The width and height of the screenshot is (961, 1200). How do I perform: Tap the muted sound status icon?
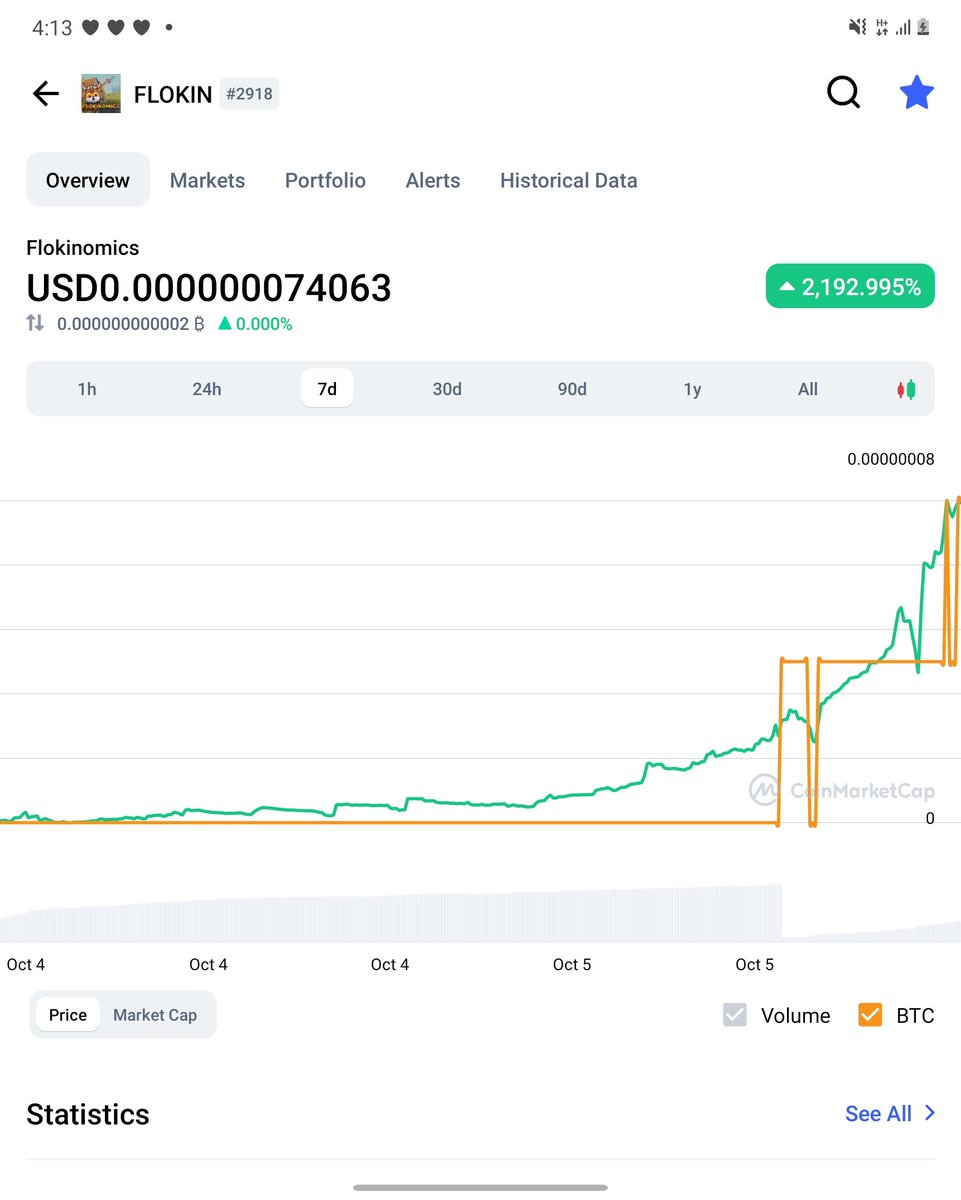857,28
